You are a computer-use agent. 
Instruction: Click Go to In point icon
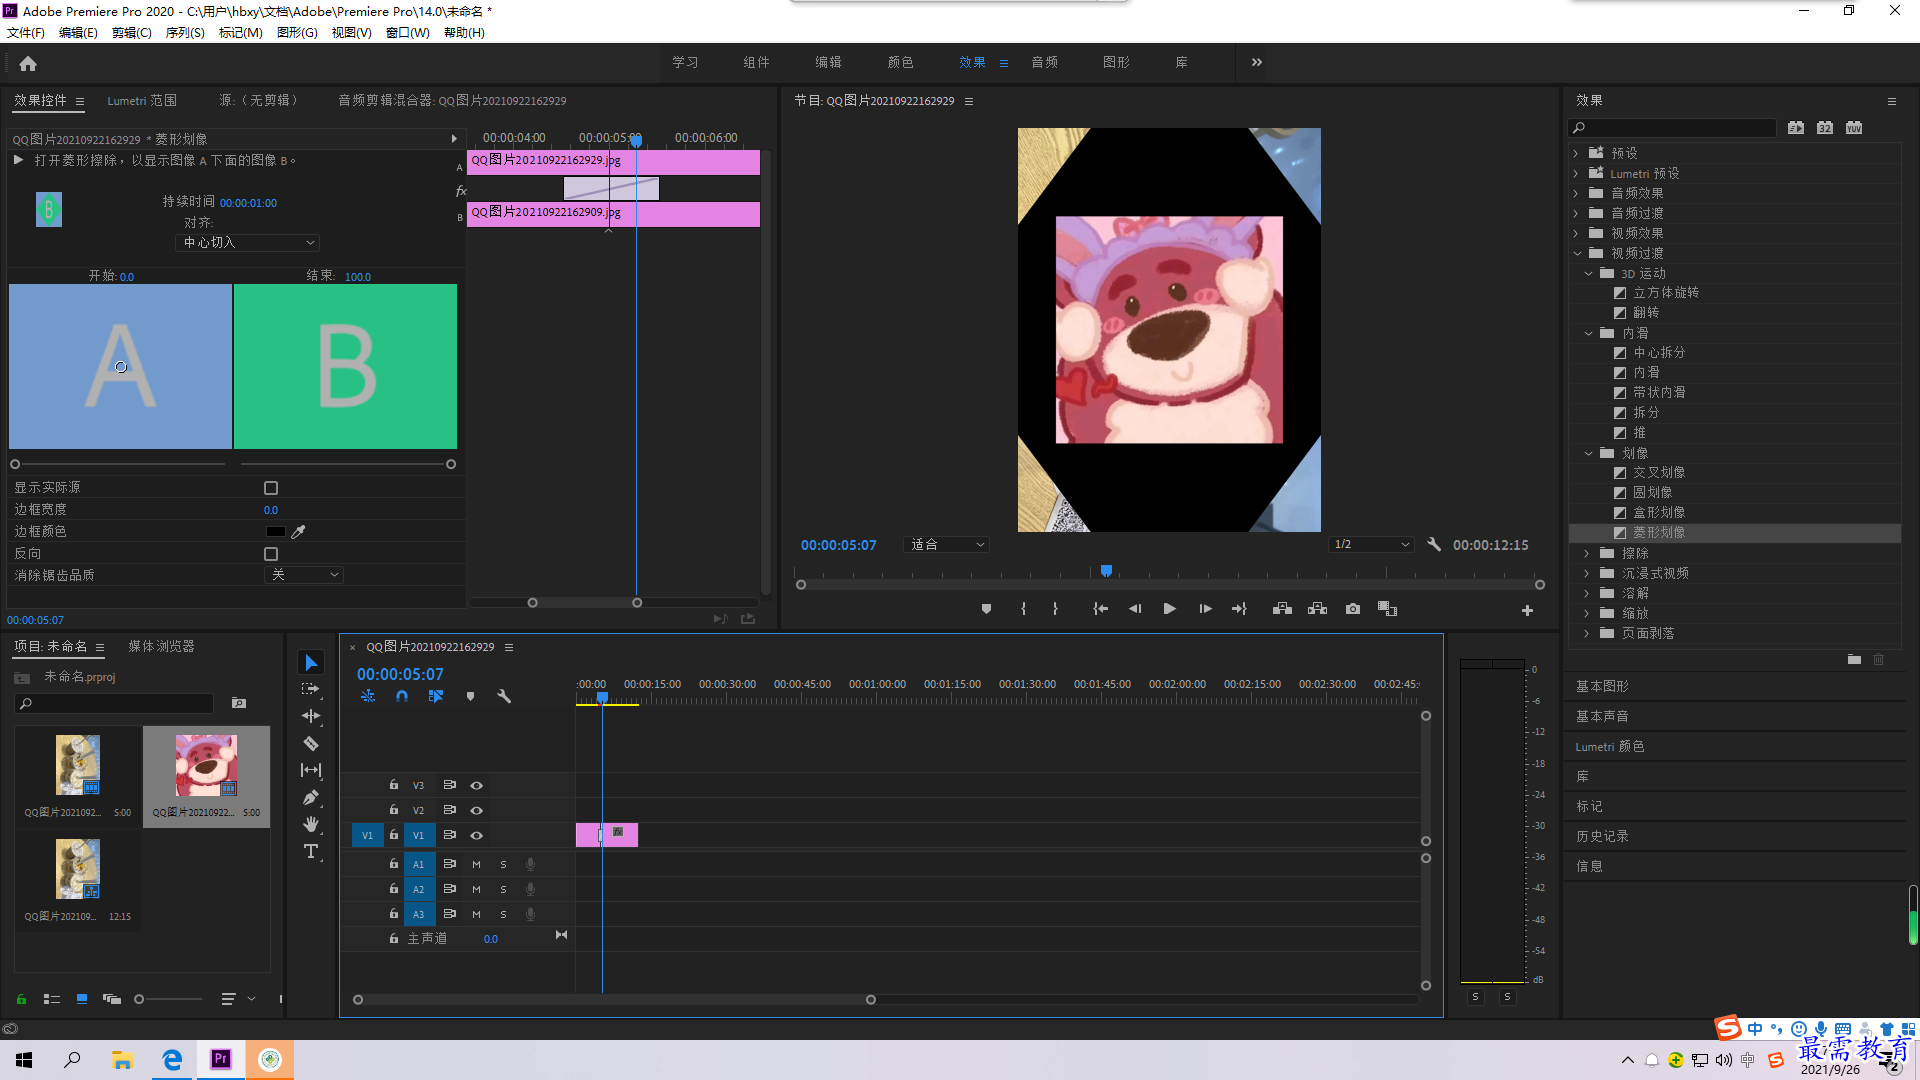[1100, 609]
